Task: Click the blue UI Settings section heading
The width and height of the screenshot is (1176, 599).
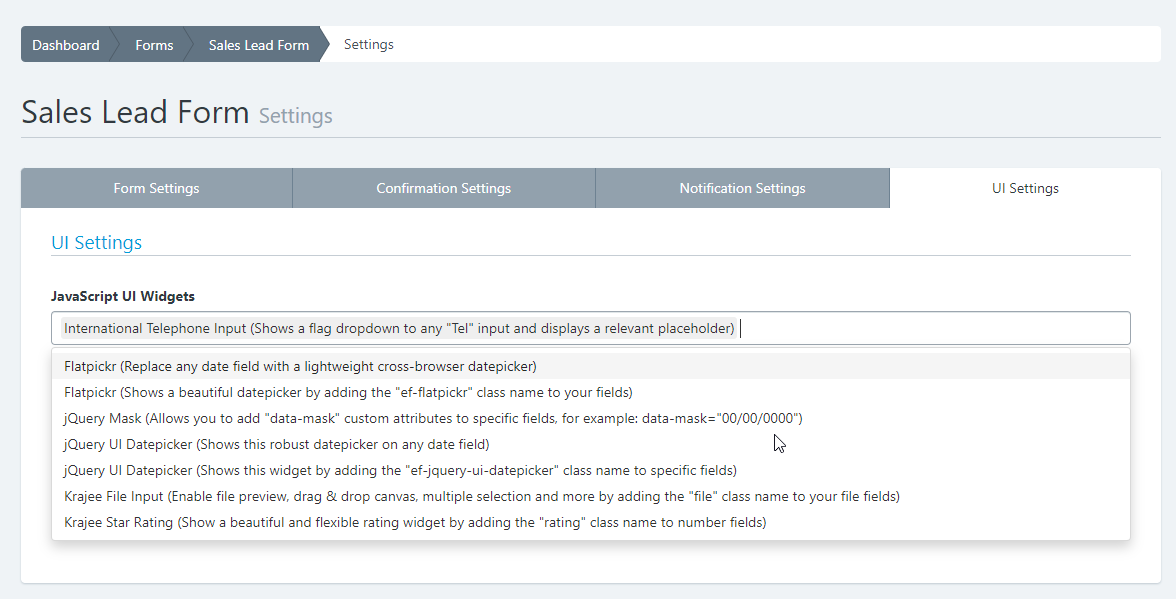Action: coord(96,242)
